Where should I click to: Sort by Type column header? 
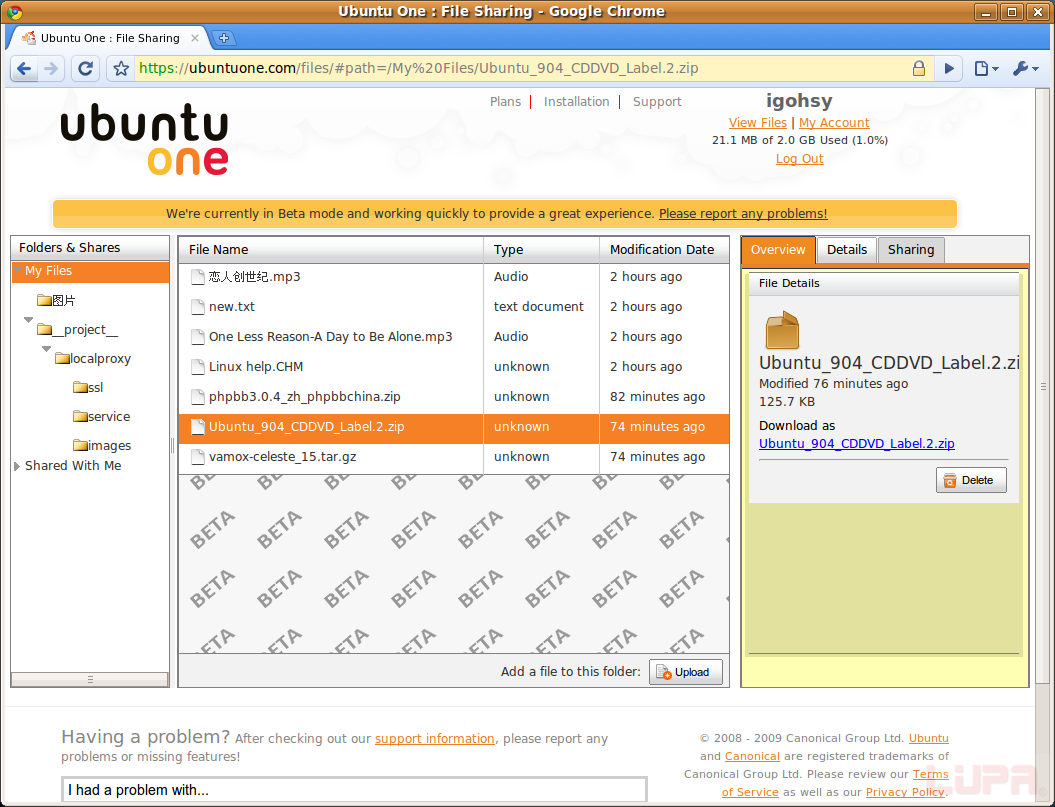coord(542,250)
